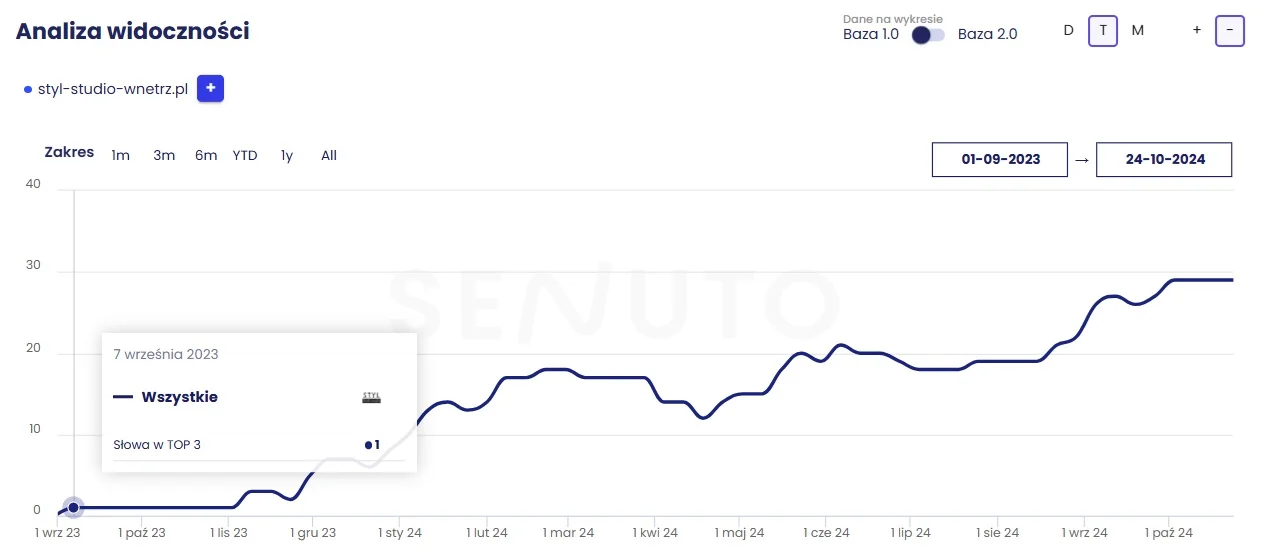Toggle Baza 1.0 / Baza 2.0 switch
Viewport: 1274px width, 556px height.
pos(928,34)
